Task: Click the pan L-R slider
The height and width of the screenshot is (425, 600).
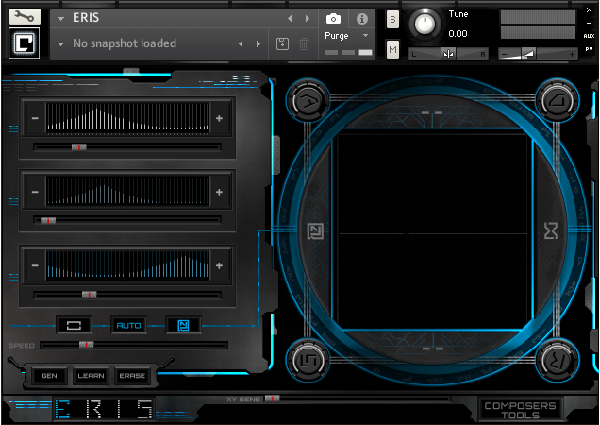Action: click(x=448, y=54)
